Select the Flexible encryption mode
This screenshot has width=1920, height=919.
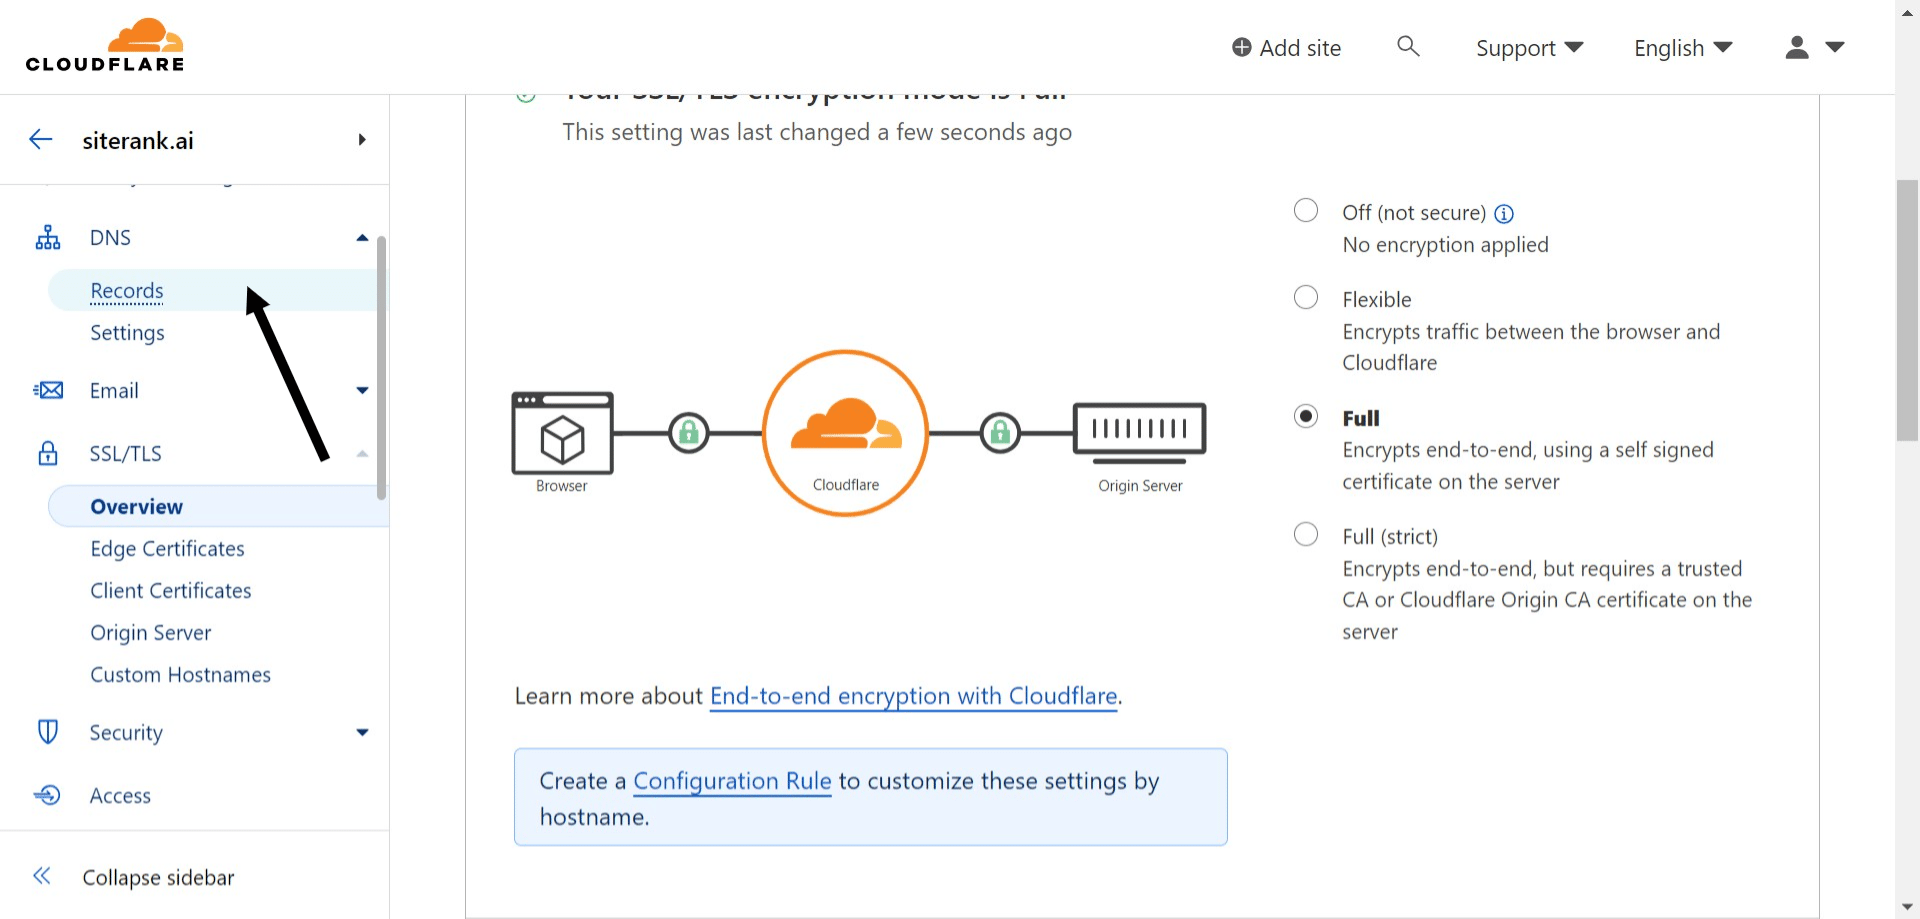pyautogui.click(x=1306, y=298)
